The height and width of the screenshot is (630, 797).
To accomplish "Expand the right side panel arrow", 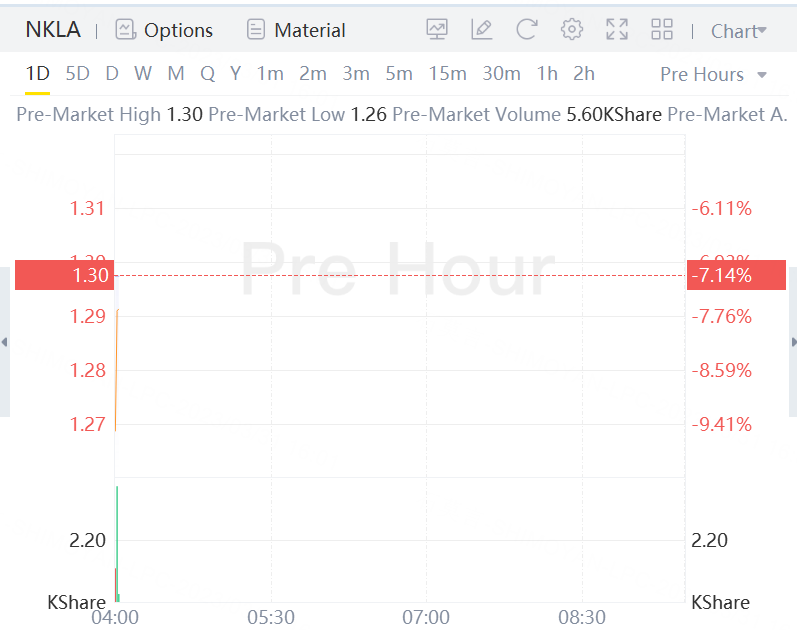I will click(793, 342).
